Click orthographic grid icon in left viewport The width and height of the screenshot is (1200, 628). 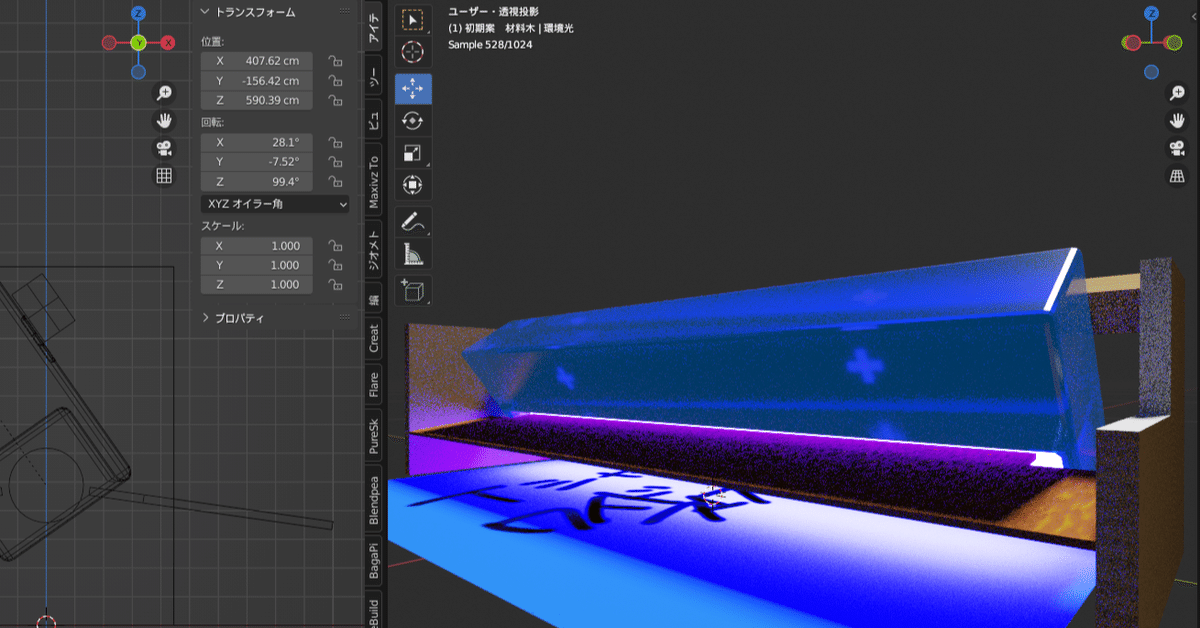(164, 176)
